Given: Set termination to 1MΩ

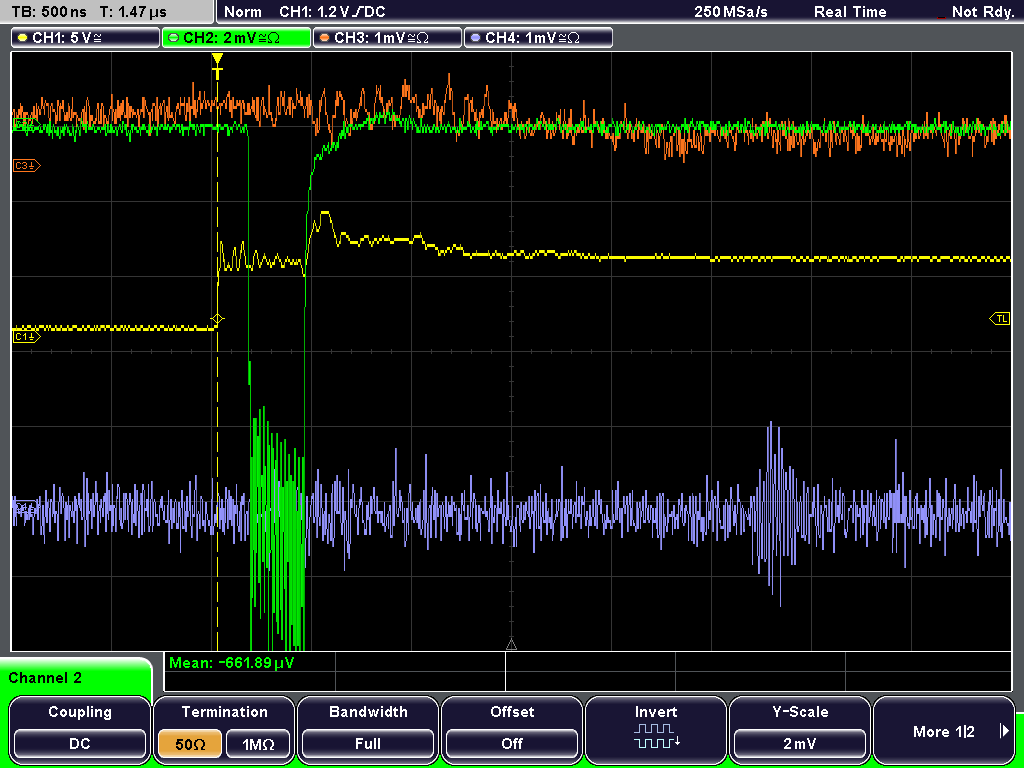Looking at the screenshot, I should (258, 744).
